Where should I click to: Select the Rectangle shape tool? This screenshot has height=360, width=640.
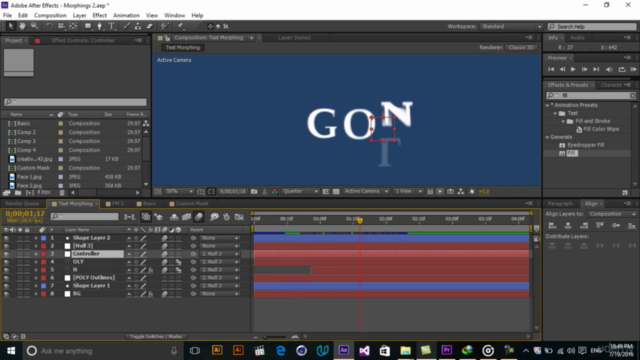[x=88, y=26]
